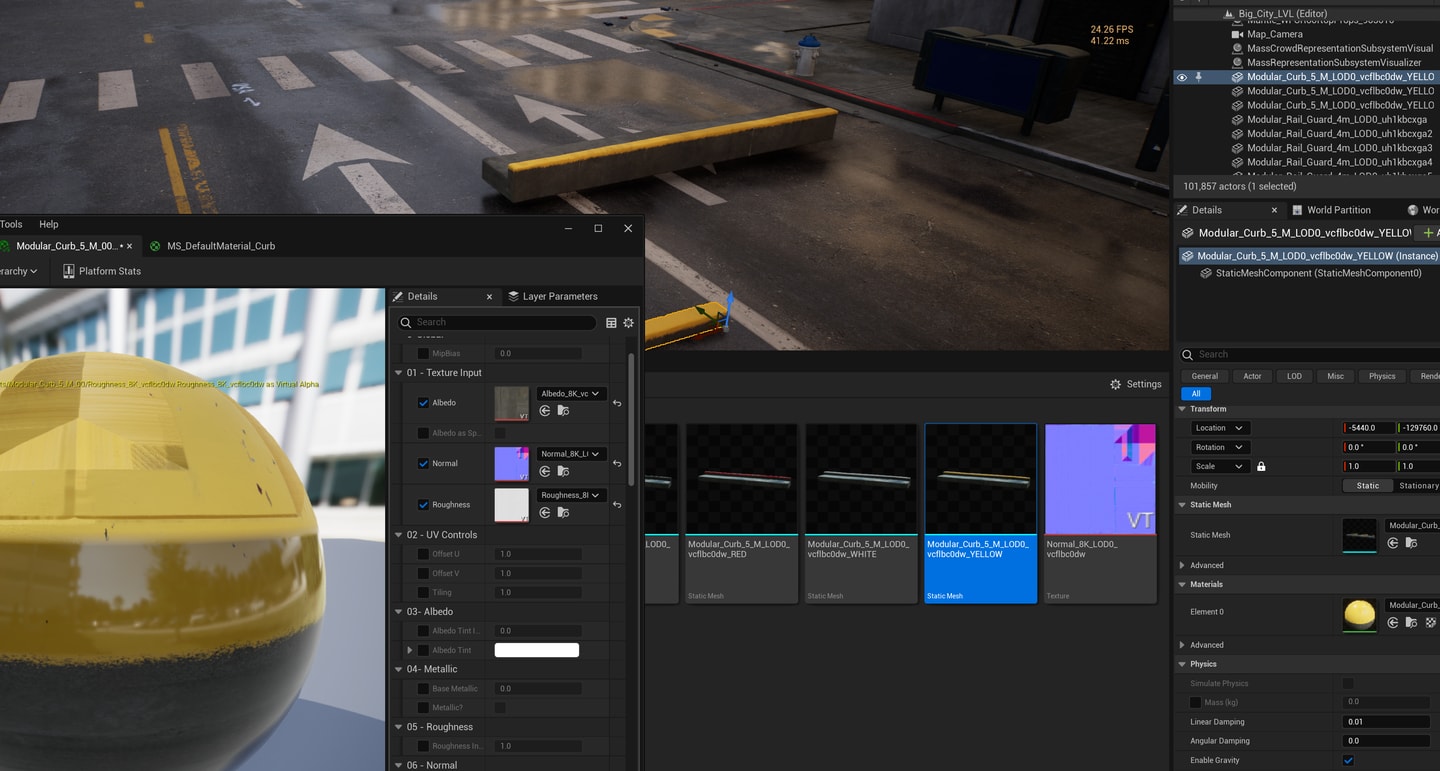Browse to Static Mesh asset in Content Browser

click(1411, 543)
